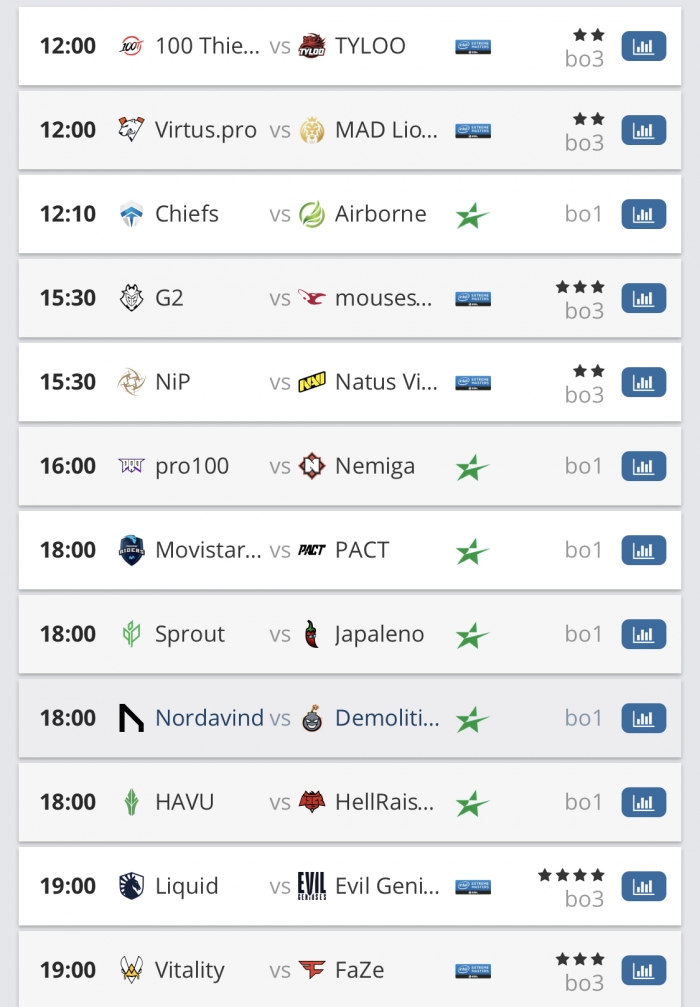Click the FaZe team logo
Screen dimensions: 700x1007
pyautogui.click(x=312, y=970)
